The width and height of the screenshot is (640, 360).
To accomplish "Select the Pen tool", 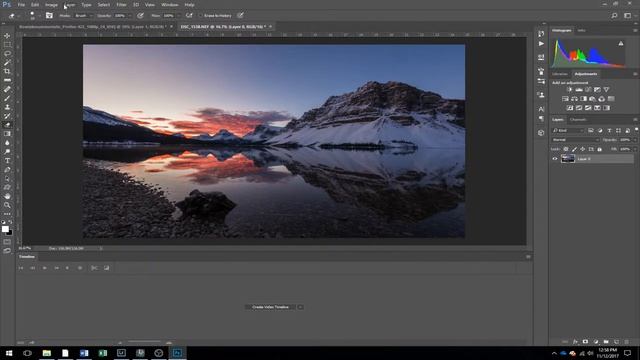I will 7,170.
